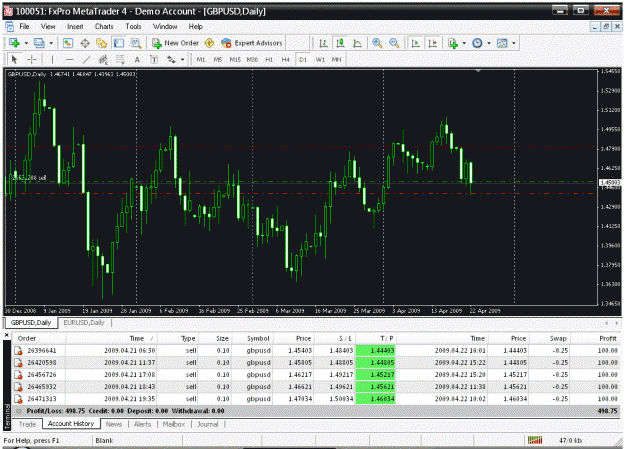This screenshot has height=449, width=625.
Task: Set the timeframe to H4
Action: [x=286, y=60]
